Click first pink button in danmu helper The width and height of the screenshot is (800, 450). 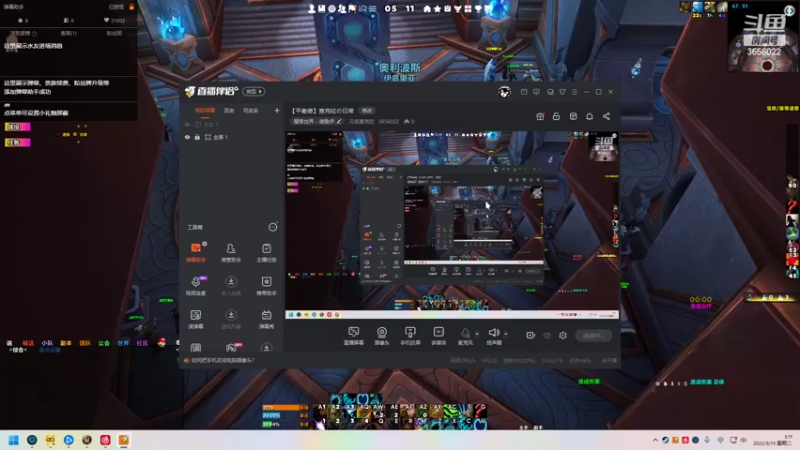click(17, 127)
